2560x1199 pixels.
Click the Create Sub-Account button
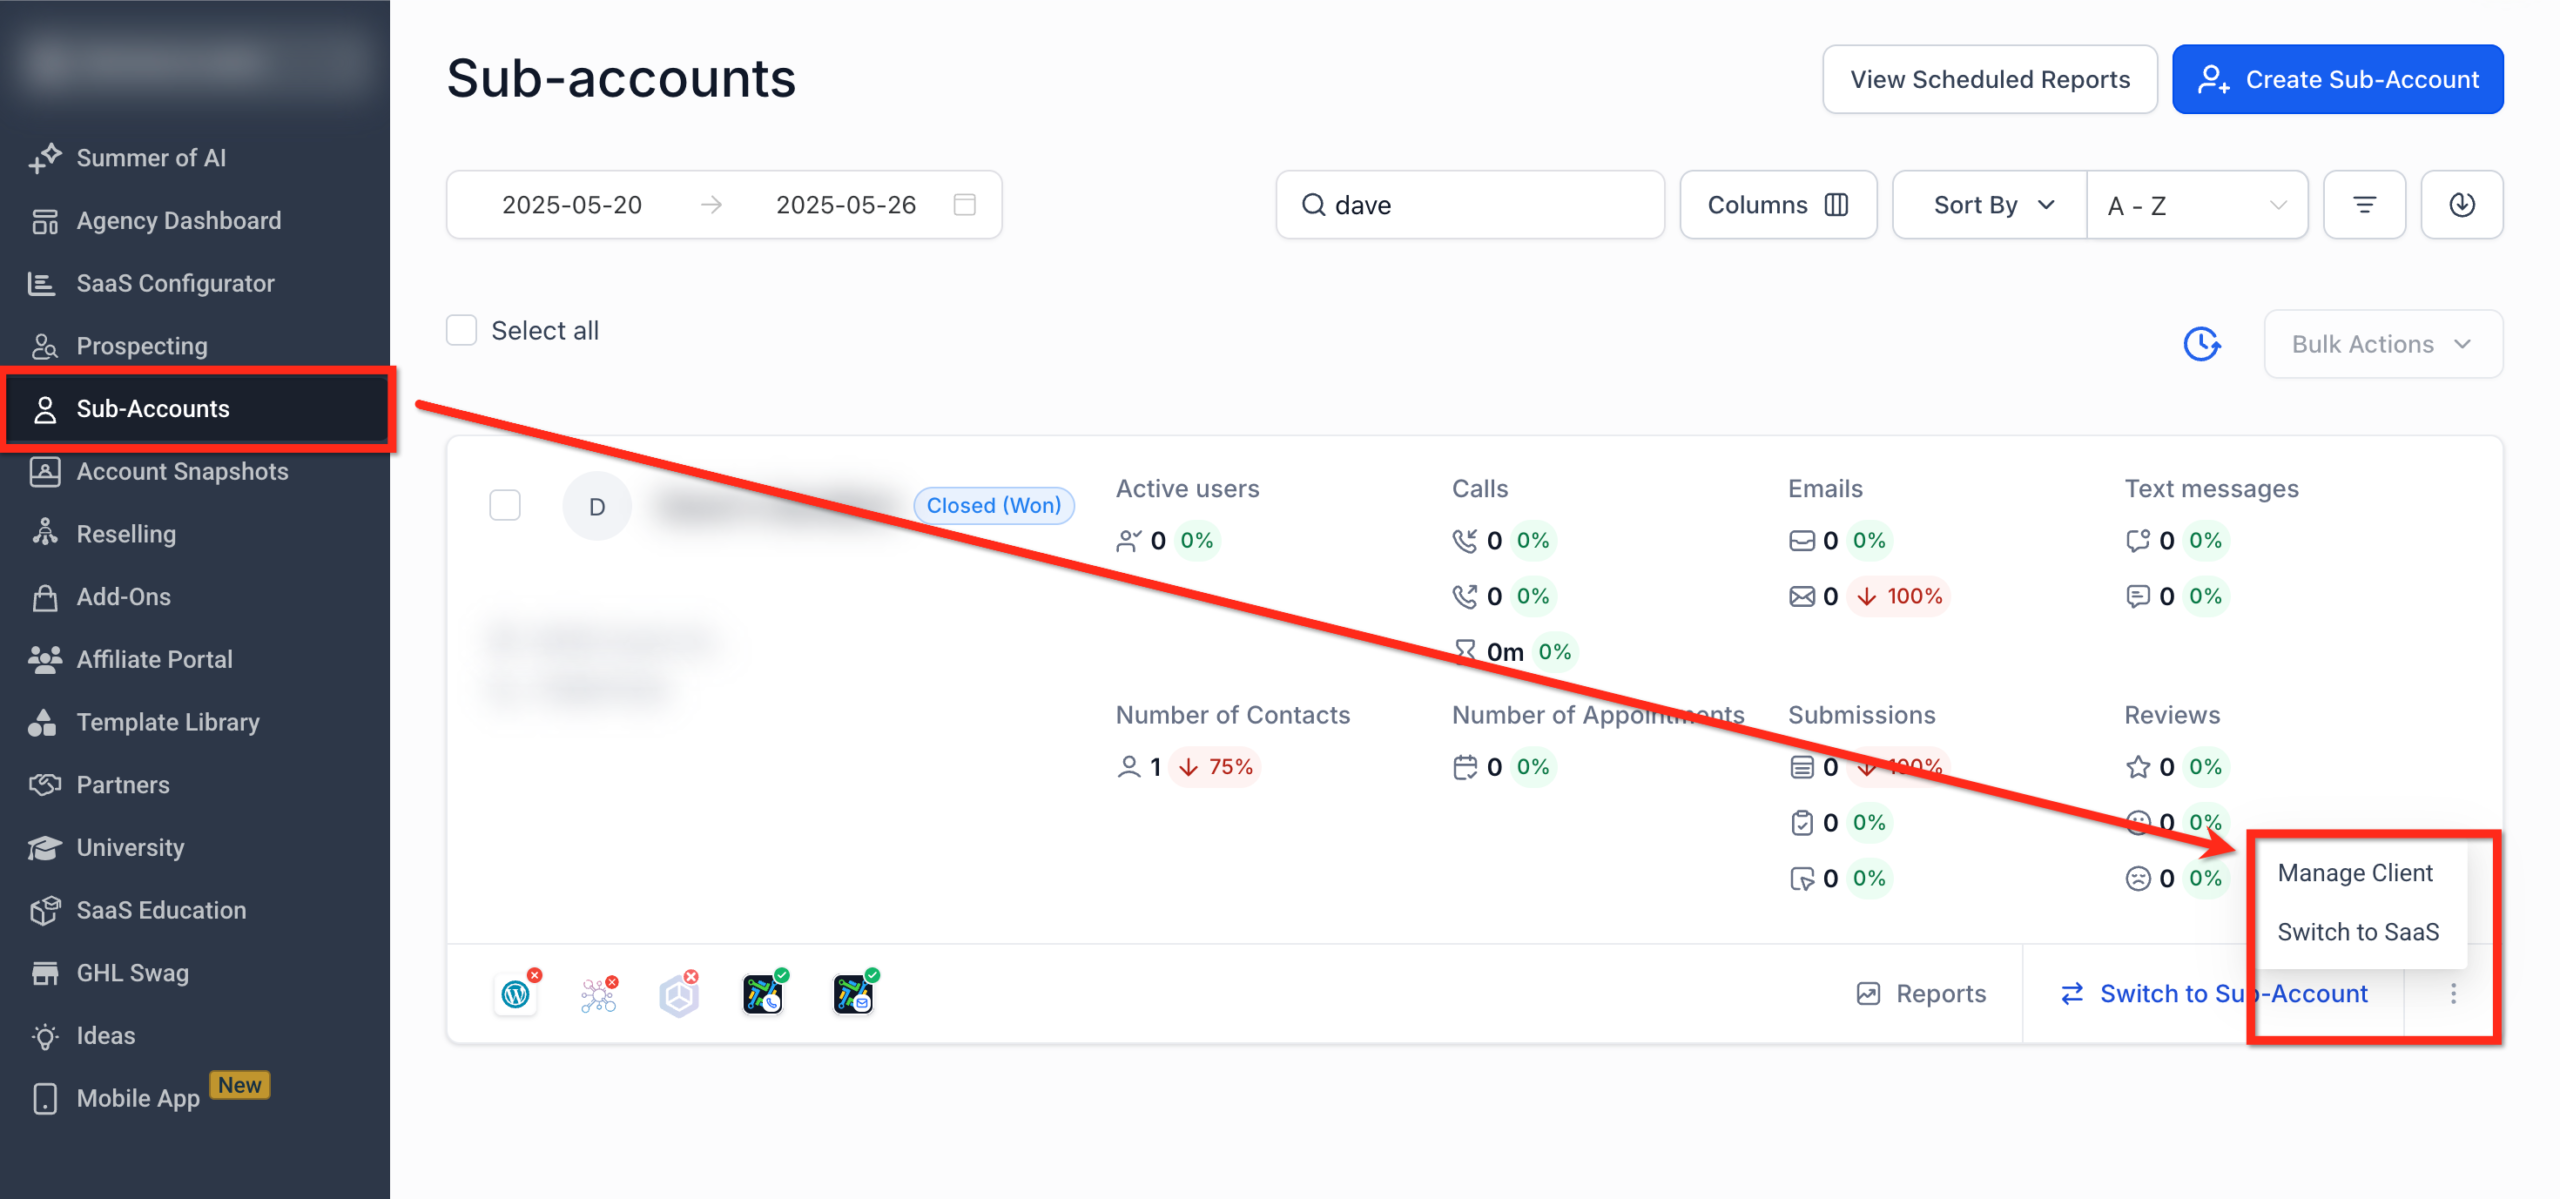point(2337,79)
